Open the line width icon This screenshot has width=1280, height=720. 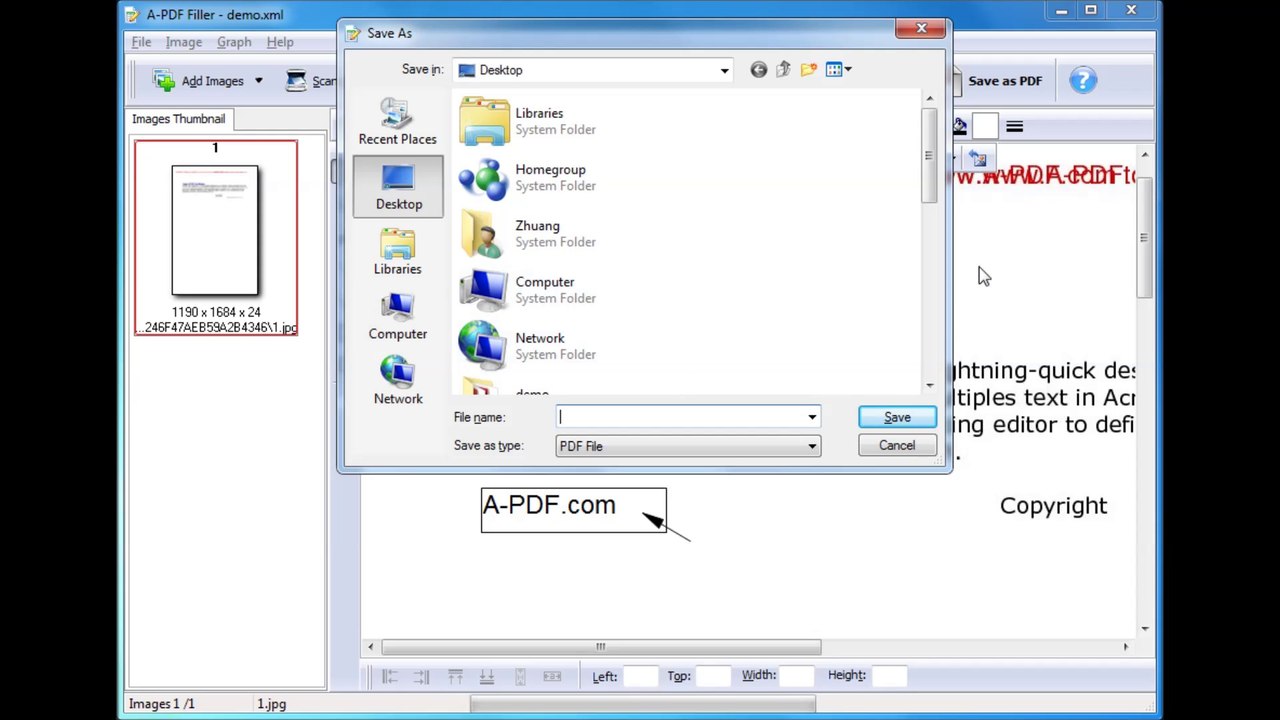pos(1014,126)
